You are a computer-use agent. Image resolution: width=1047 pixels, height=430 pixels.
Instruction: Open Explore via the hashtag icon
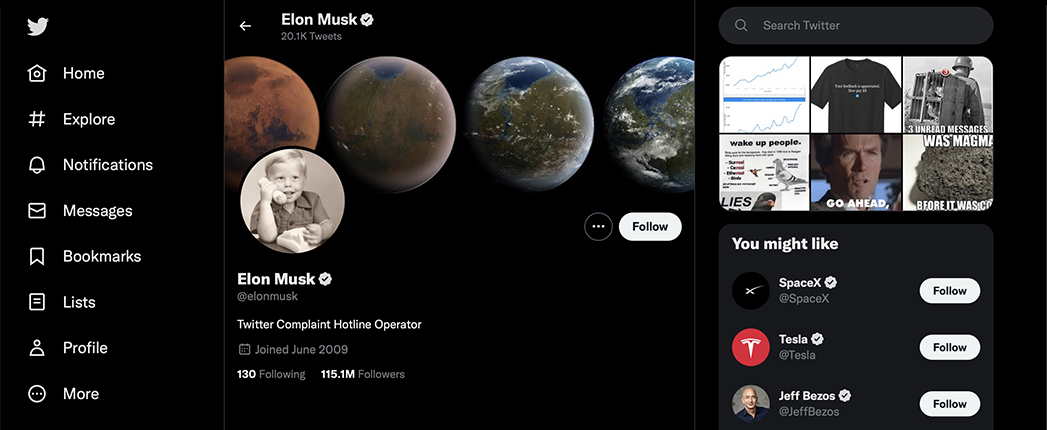pos(37,119)
